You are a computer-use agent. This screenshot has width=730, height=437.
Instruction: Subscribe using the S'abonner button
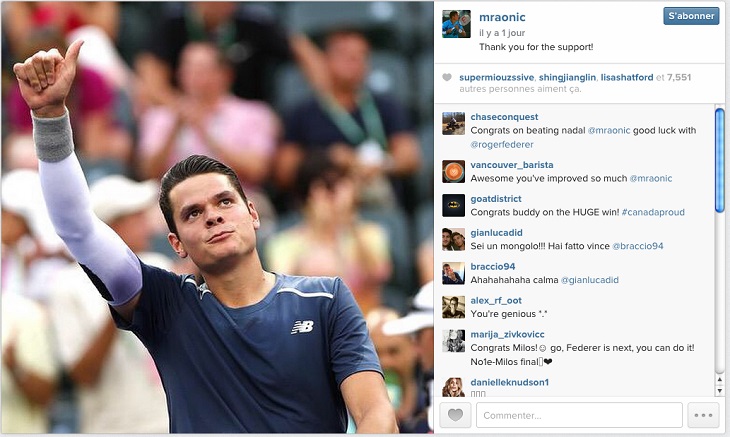click(691, 16)
